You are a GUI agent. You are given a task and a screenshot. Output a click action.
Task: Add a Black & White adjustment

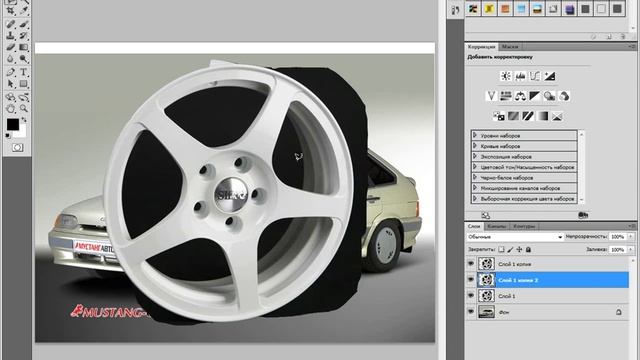[x=535, y=96]
